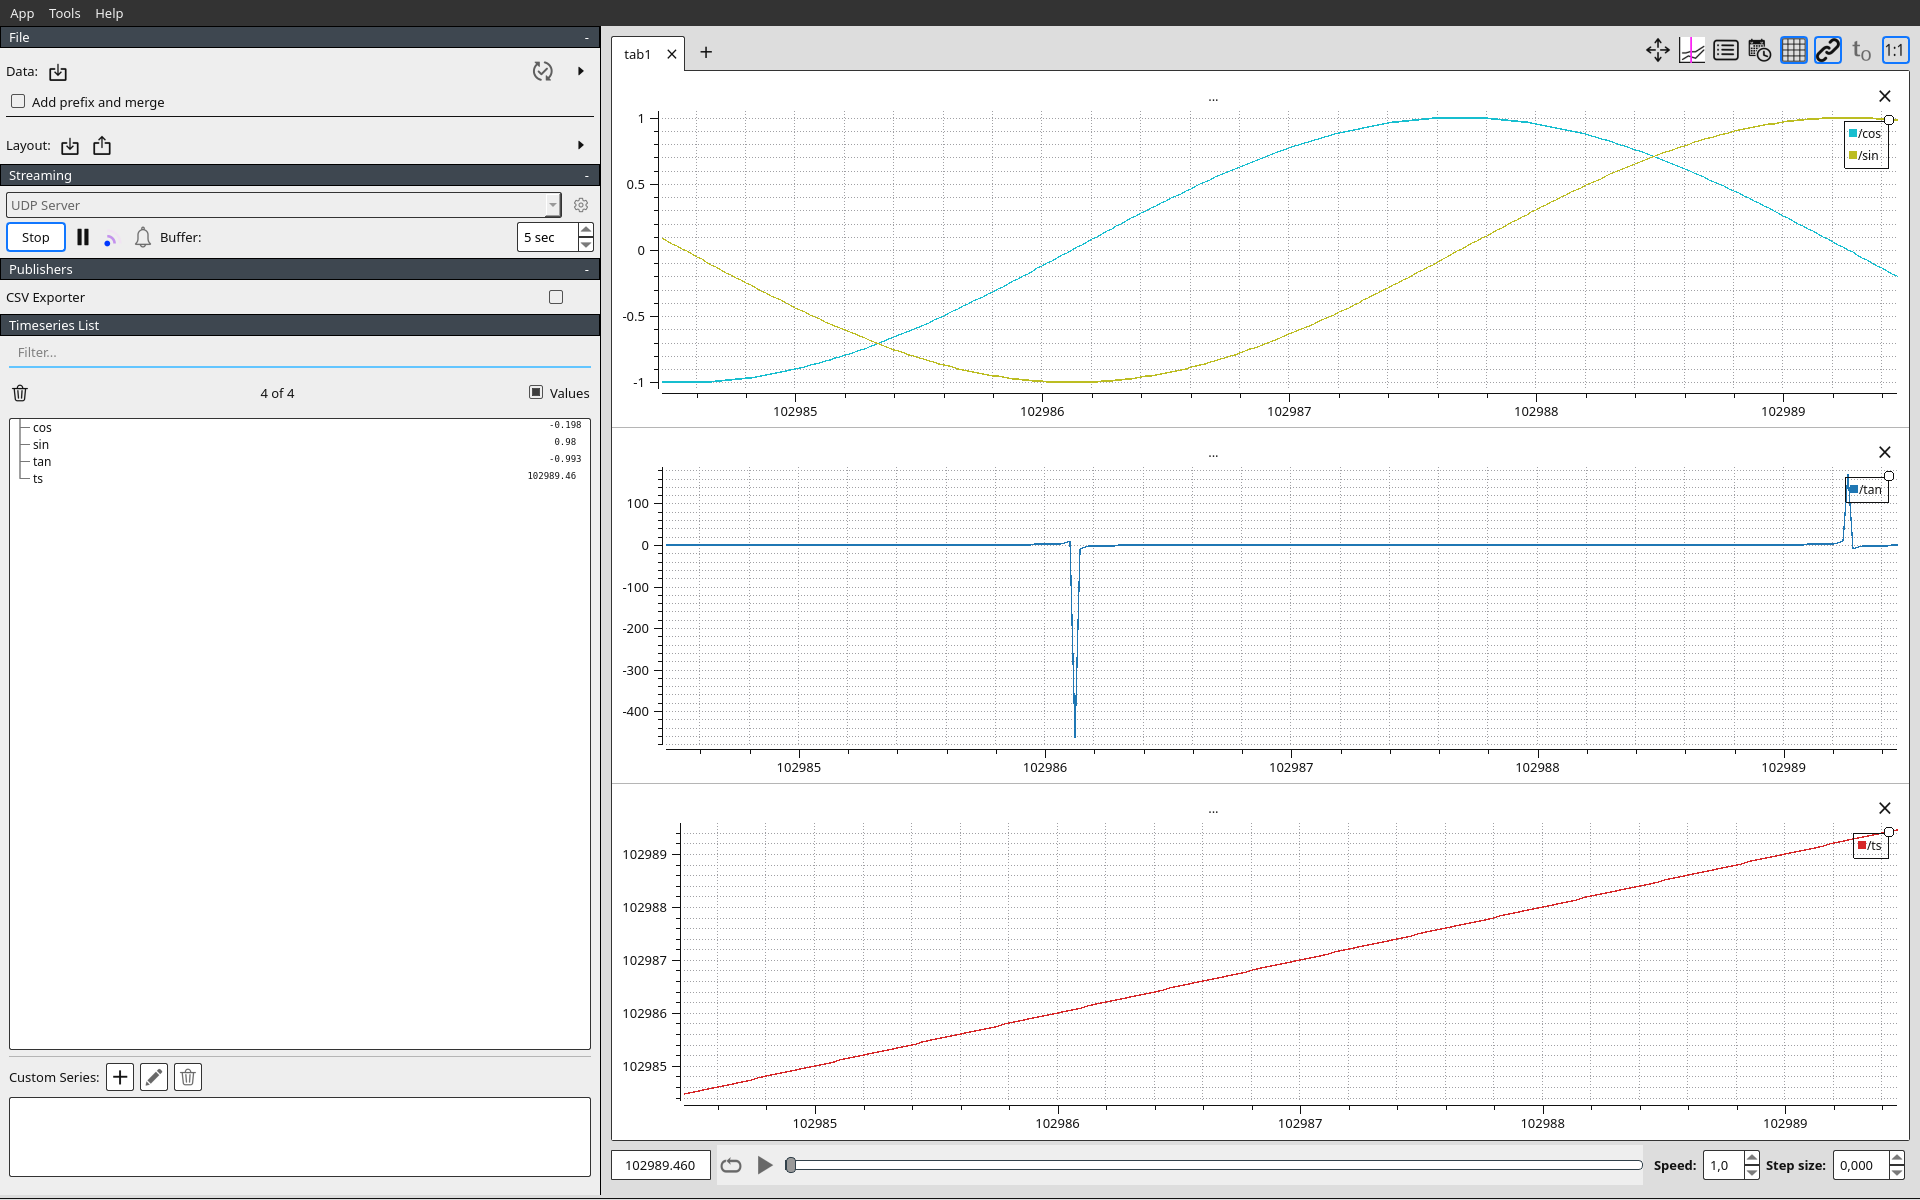This screenshot has height=1200, width=1920.
Task: Open streaming plugin settings gear
Action: click(581, 205)
